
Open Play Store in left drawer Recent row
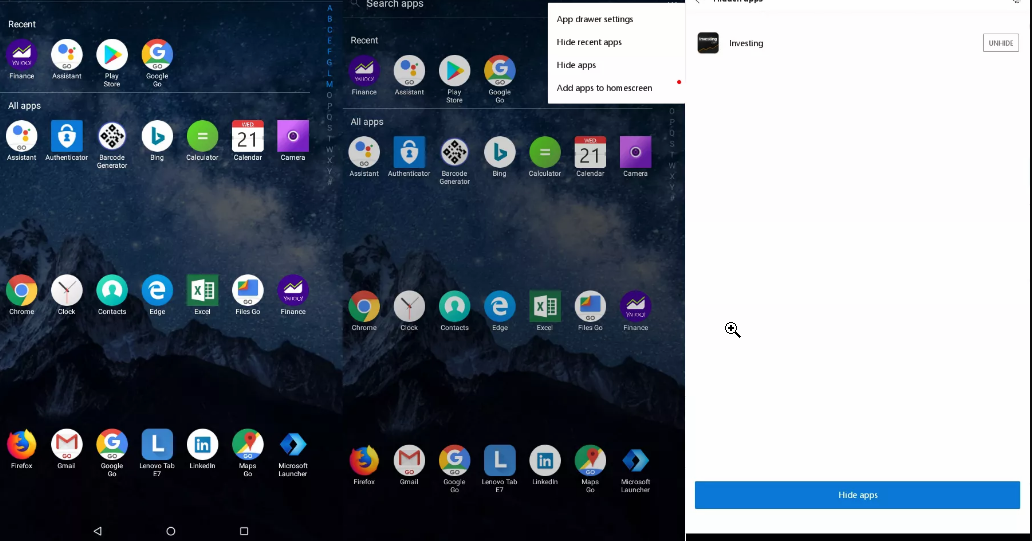coord(112,55)
